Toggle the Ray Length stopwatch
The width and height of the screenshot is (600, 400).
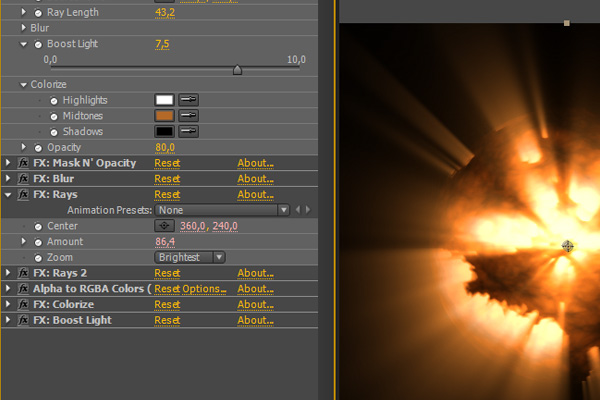[38, 13]
